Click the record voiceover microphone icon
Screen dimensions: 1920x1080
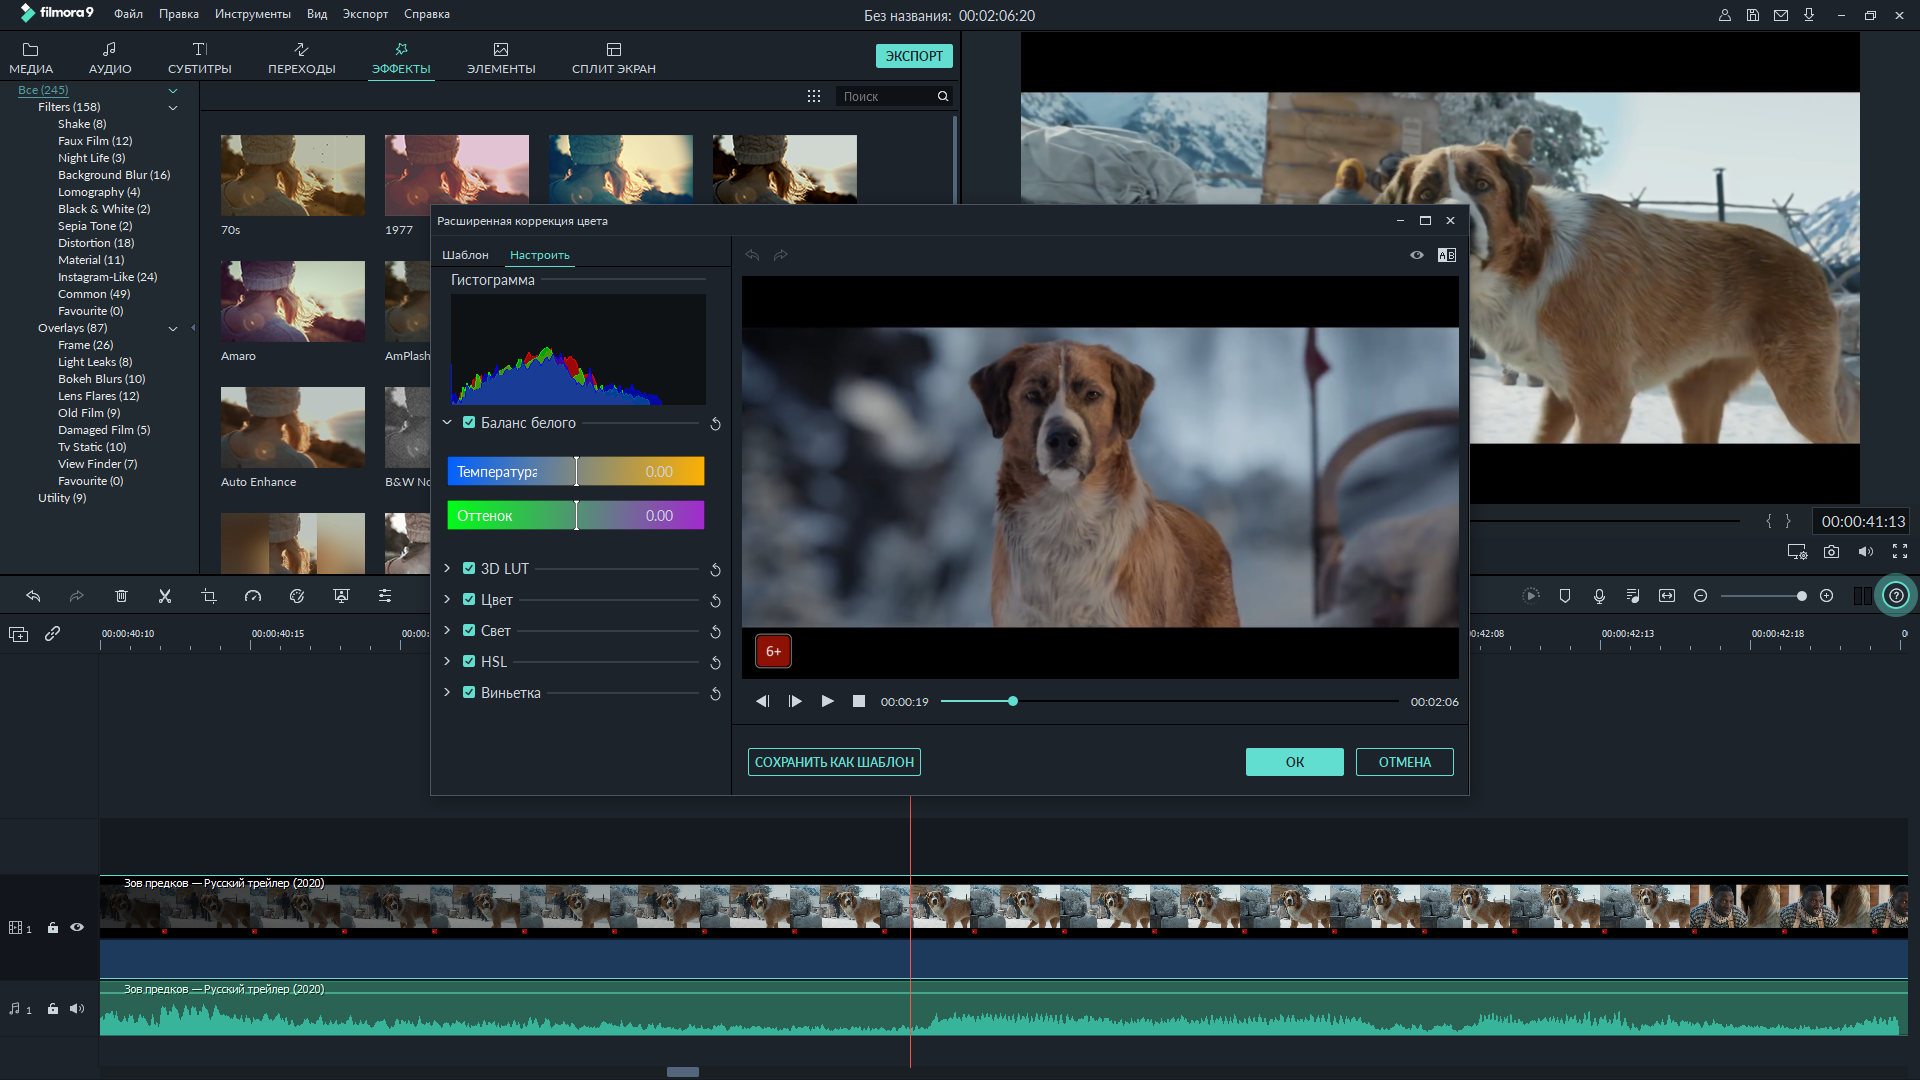tap(1599, 596)
